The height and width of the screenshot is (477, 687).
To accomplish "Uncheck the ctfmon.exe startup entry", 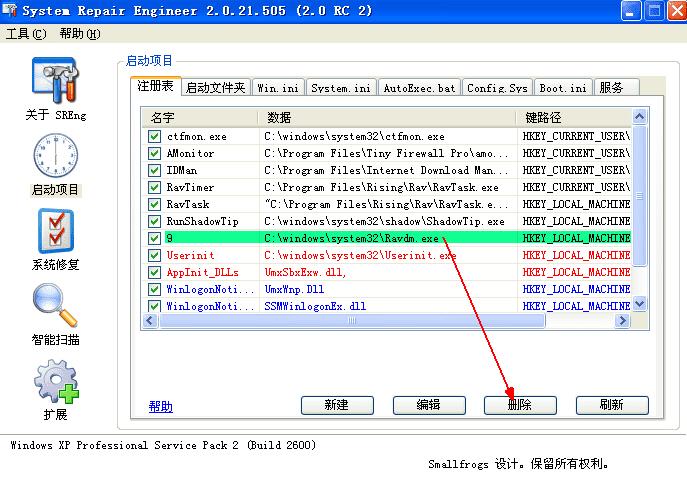I will click(154, 136).
